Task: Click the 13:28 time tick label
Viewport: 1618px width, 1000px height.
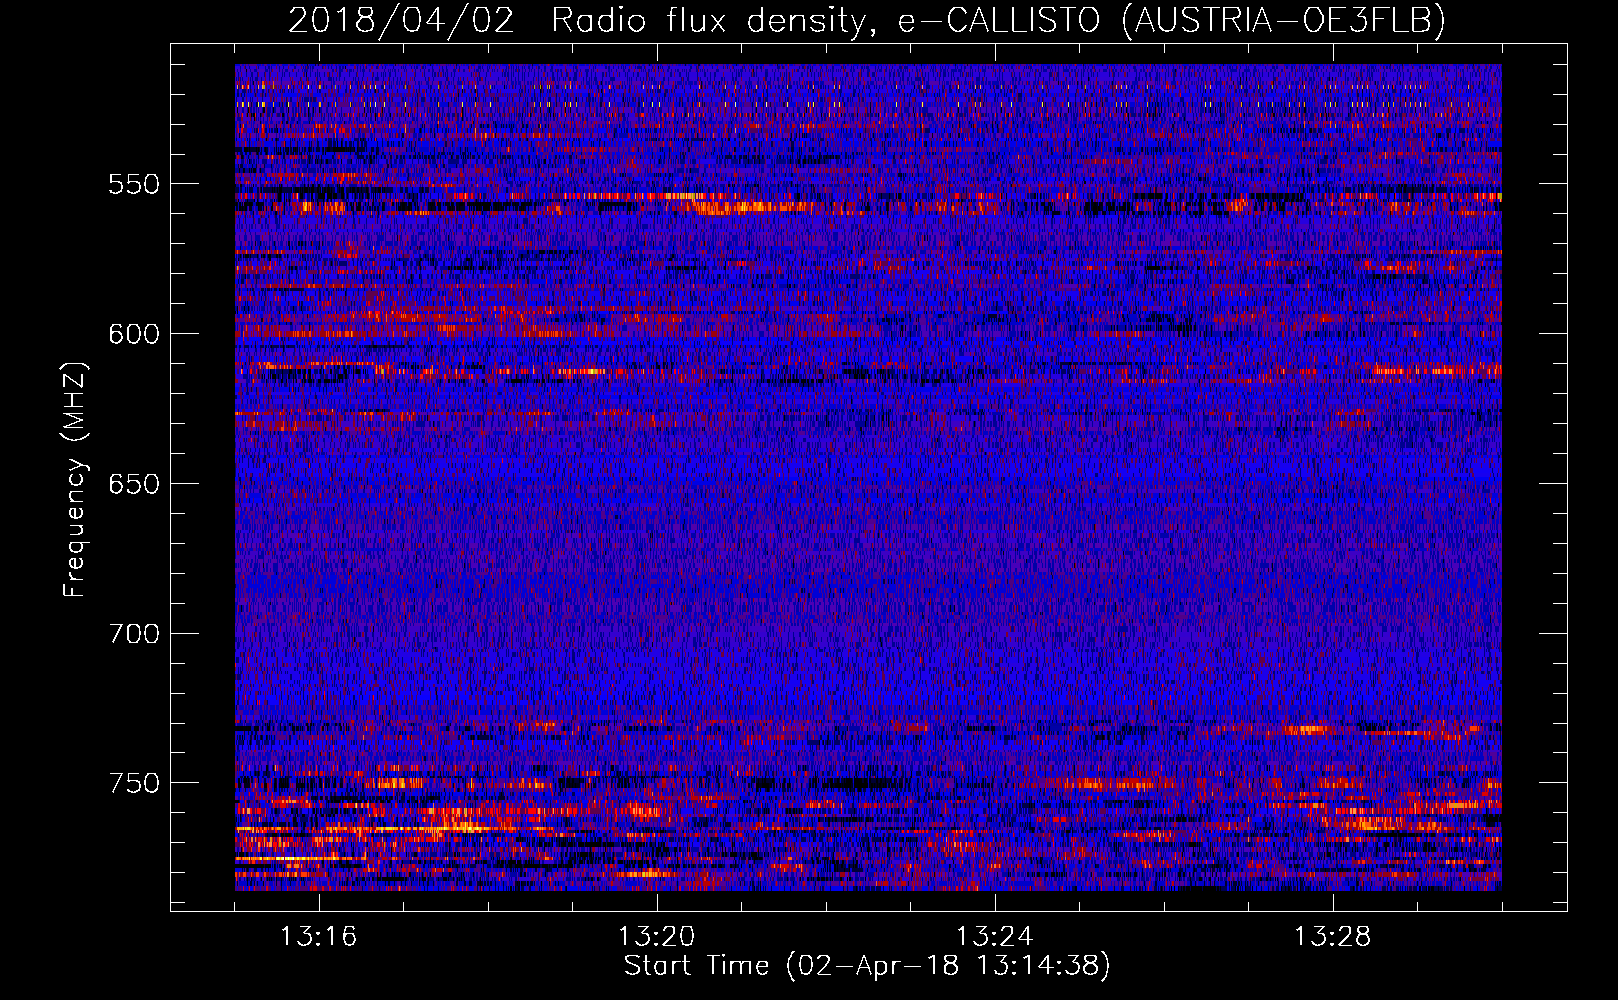Action: 1332,937
